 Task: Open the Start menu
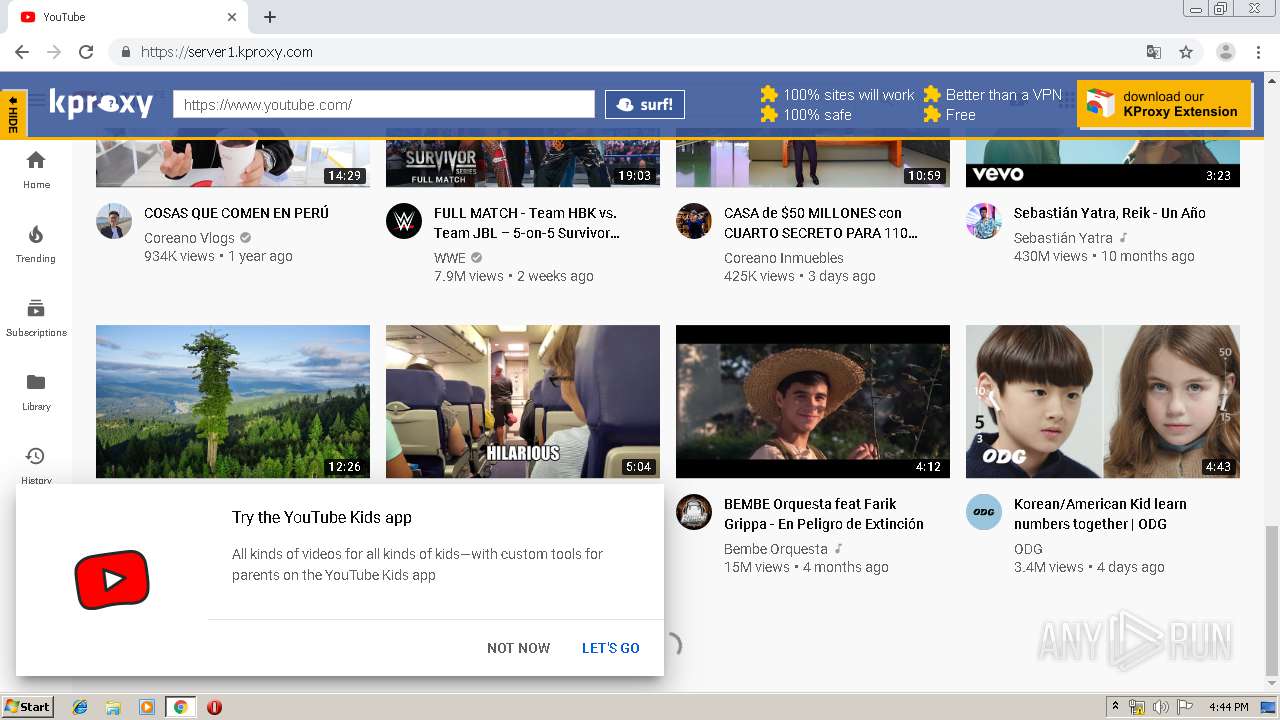[x=28, y=707]
